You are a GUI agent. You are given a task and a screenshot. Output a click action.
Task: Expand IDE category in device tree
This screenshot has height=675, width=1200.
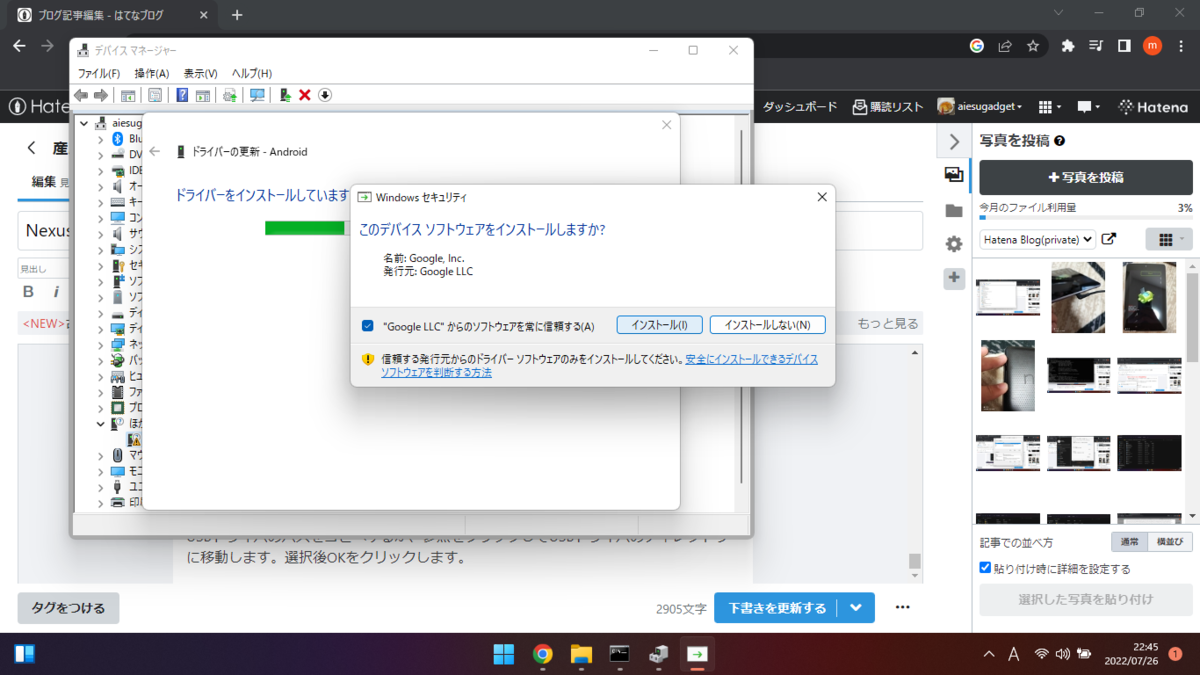click(x=100, y=171)
